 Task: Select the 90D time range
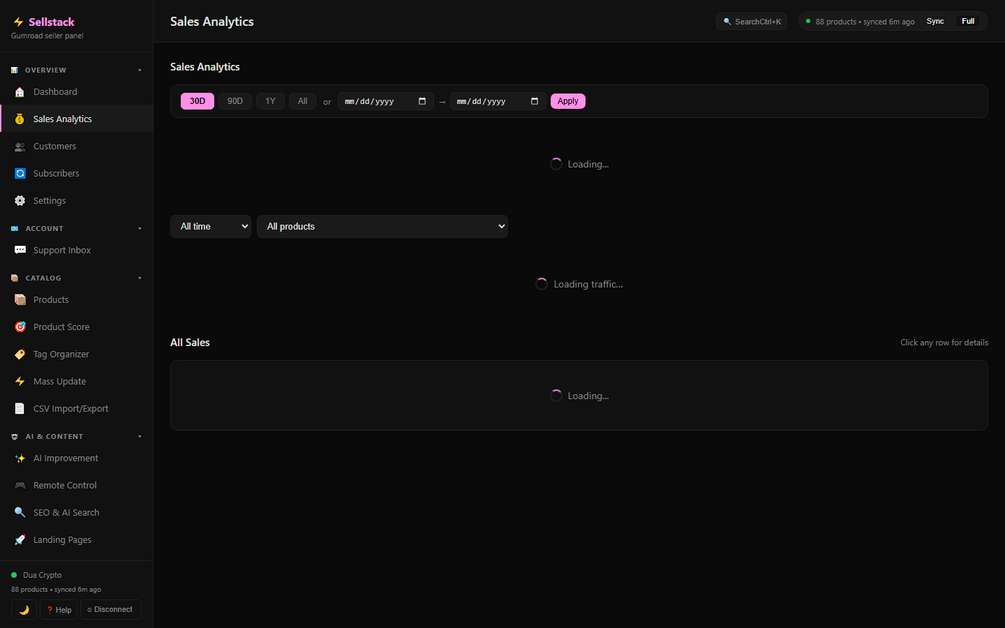[235, 101]
